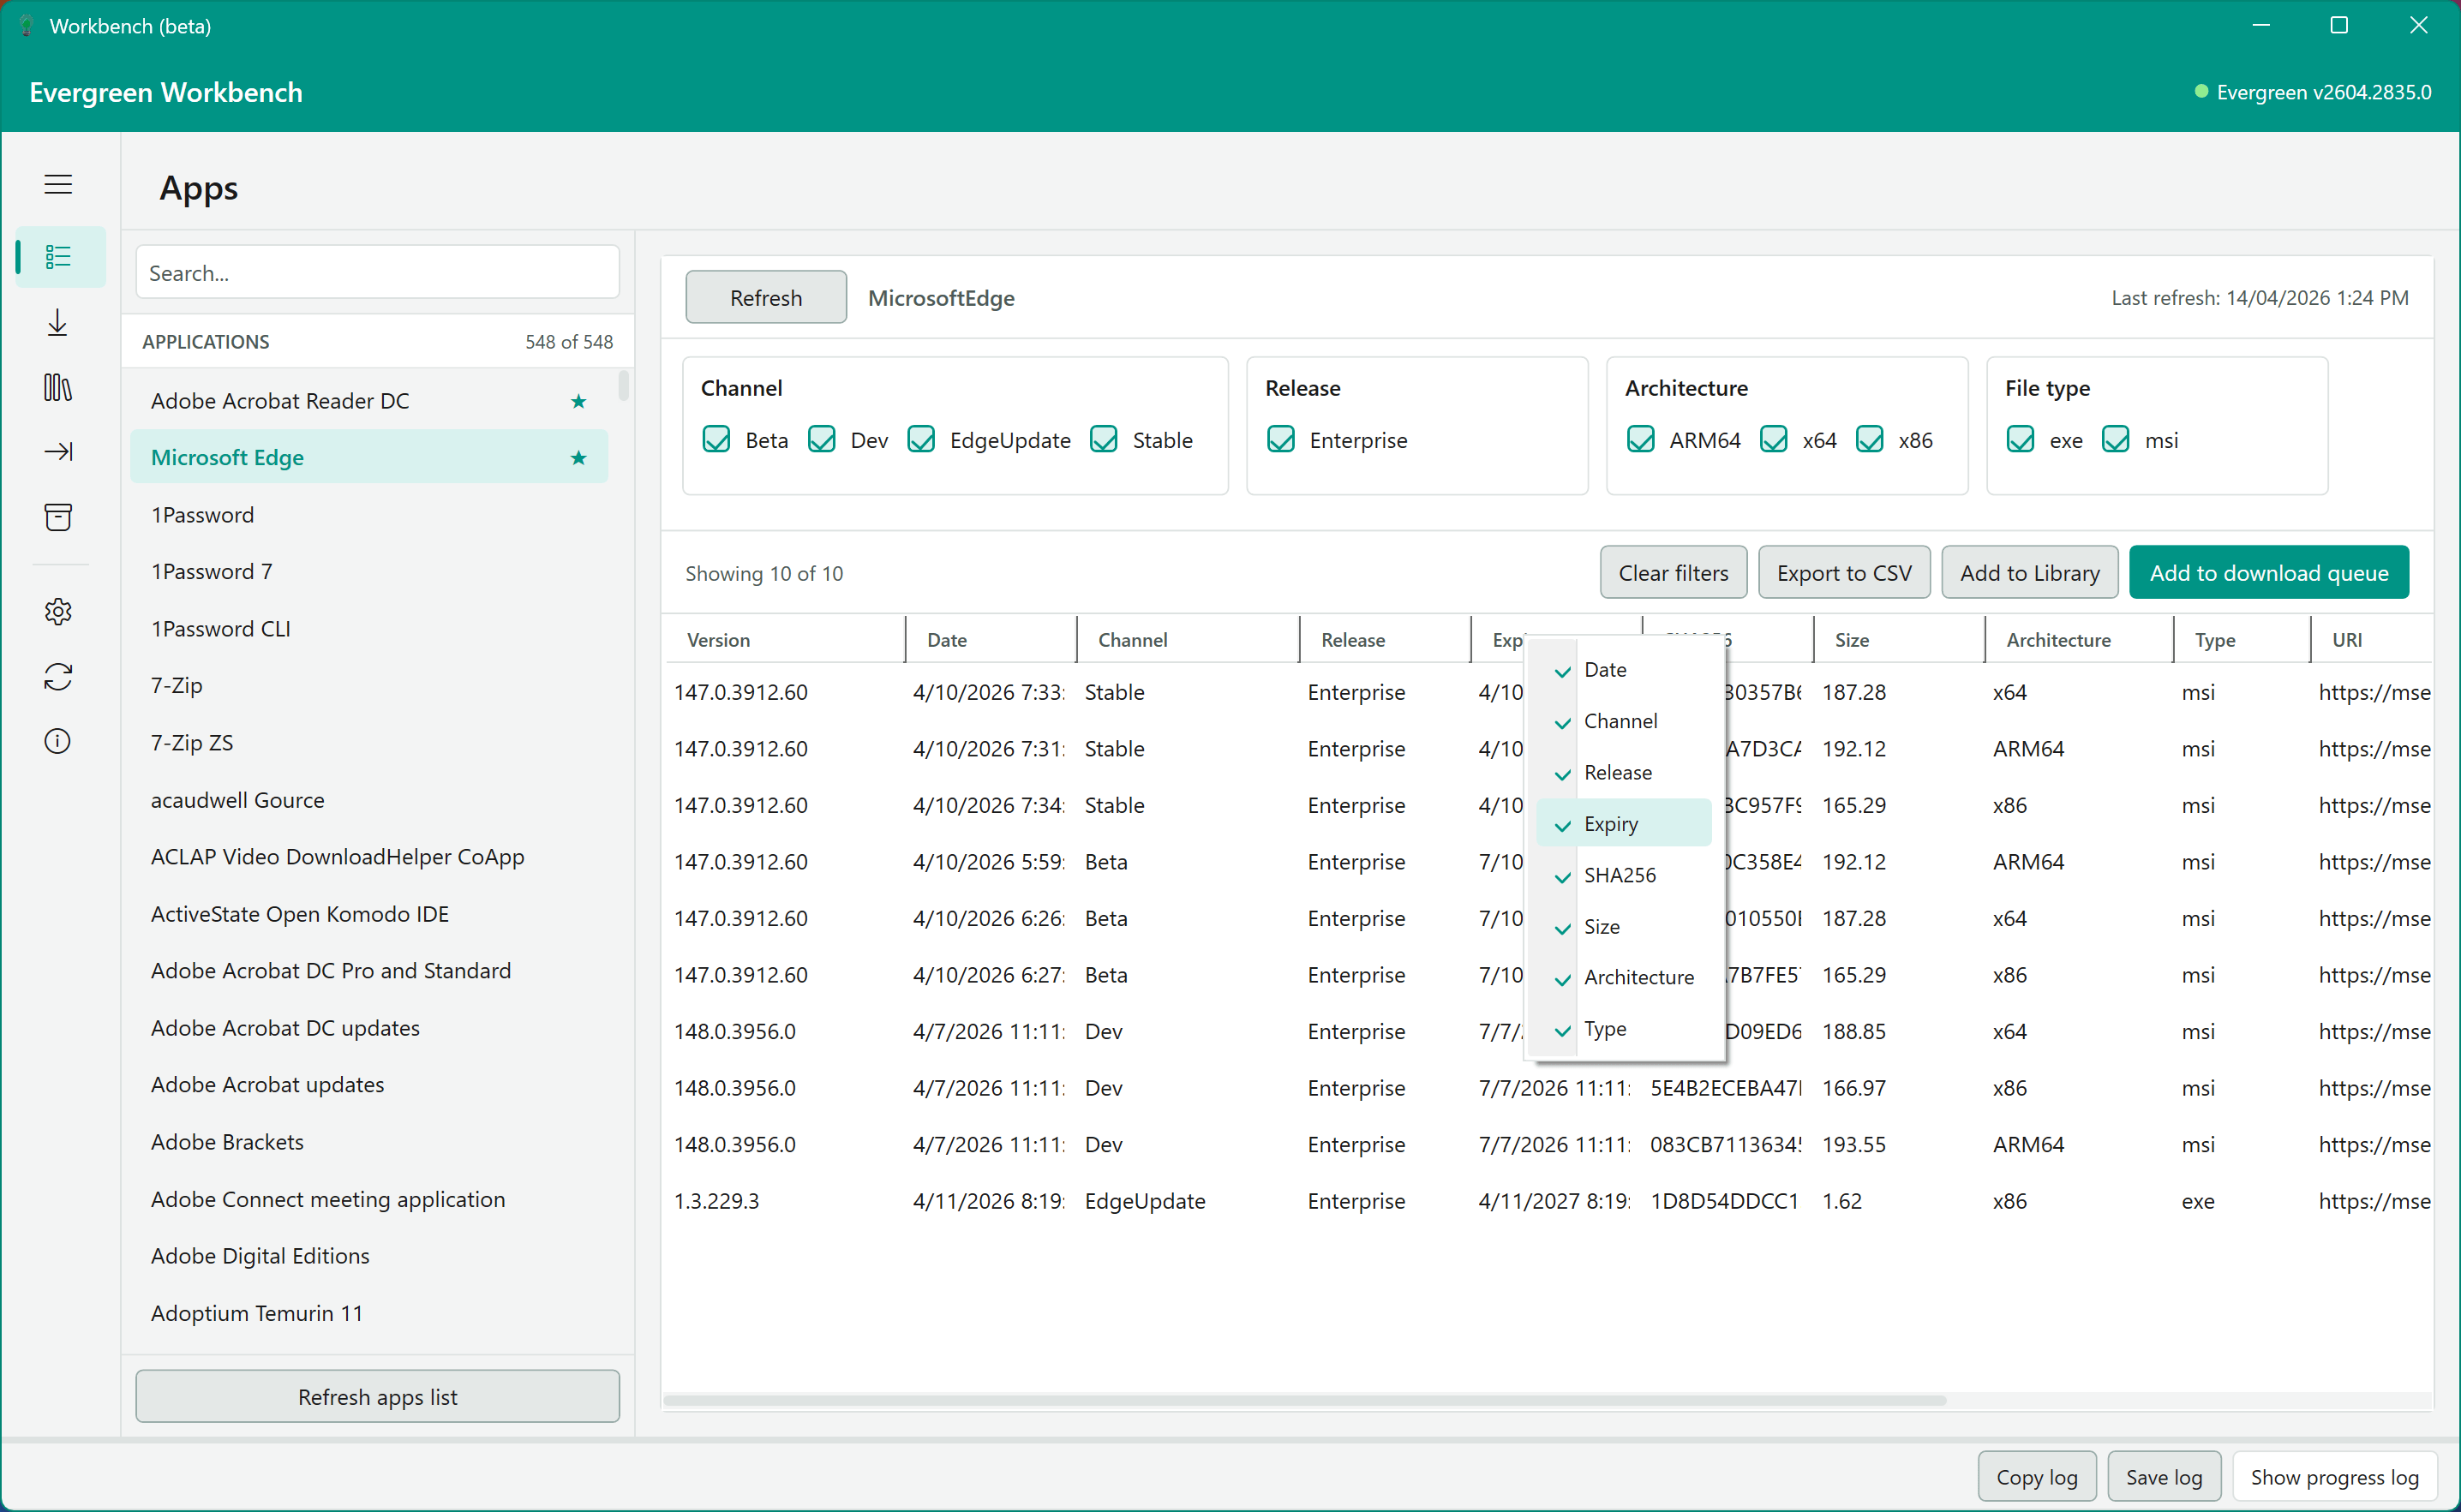Click the sync arrows sidebar icon

[58, 677]
